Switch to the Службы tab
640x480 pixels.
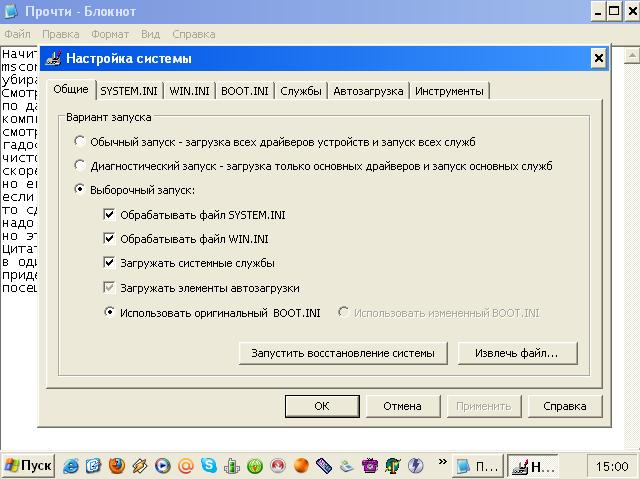[301, 91]
